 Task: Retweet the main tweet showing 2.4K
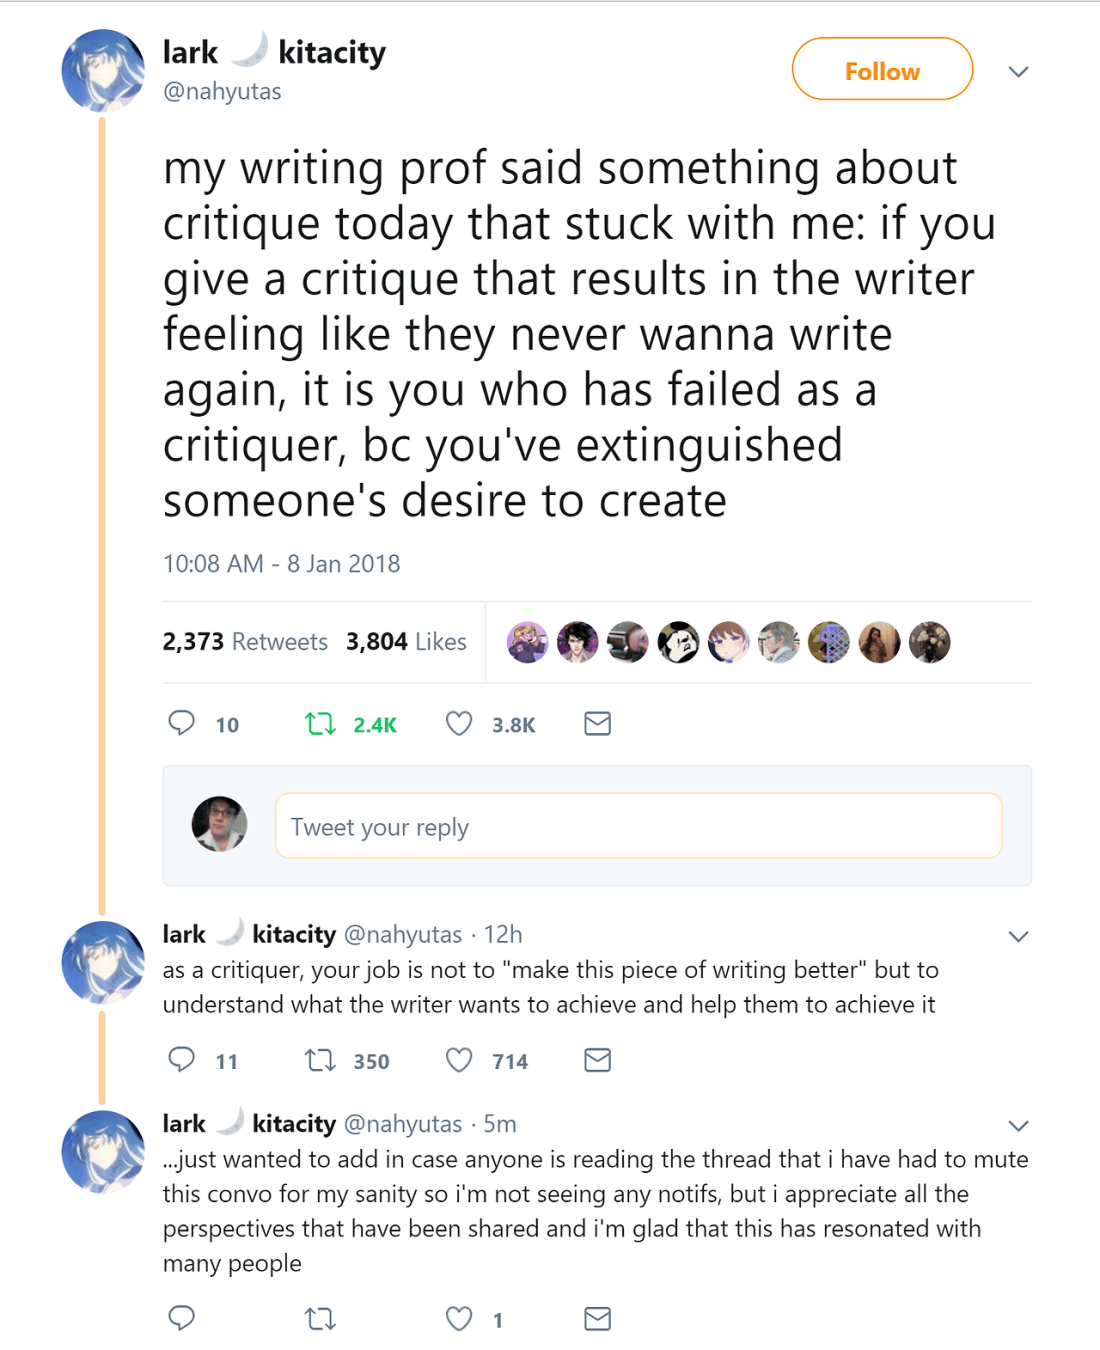point(320,723)
